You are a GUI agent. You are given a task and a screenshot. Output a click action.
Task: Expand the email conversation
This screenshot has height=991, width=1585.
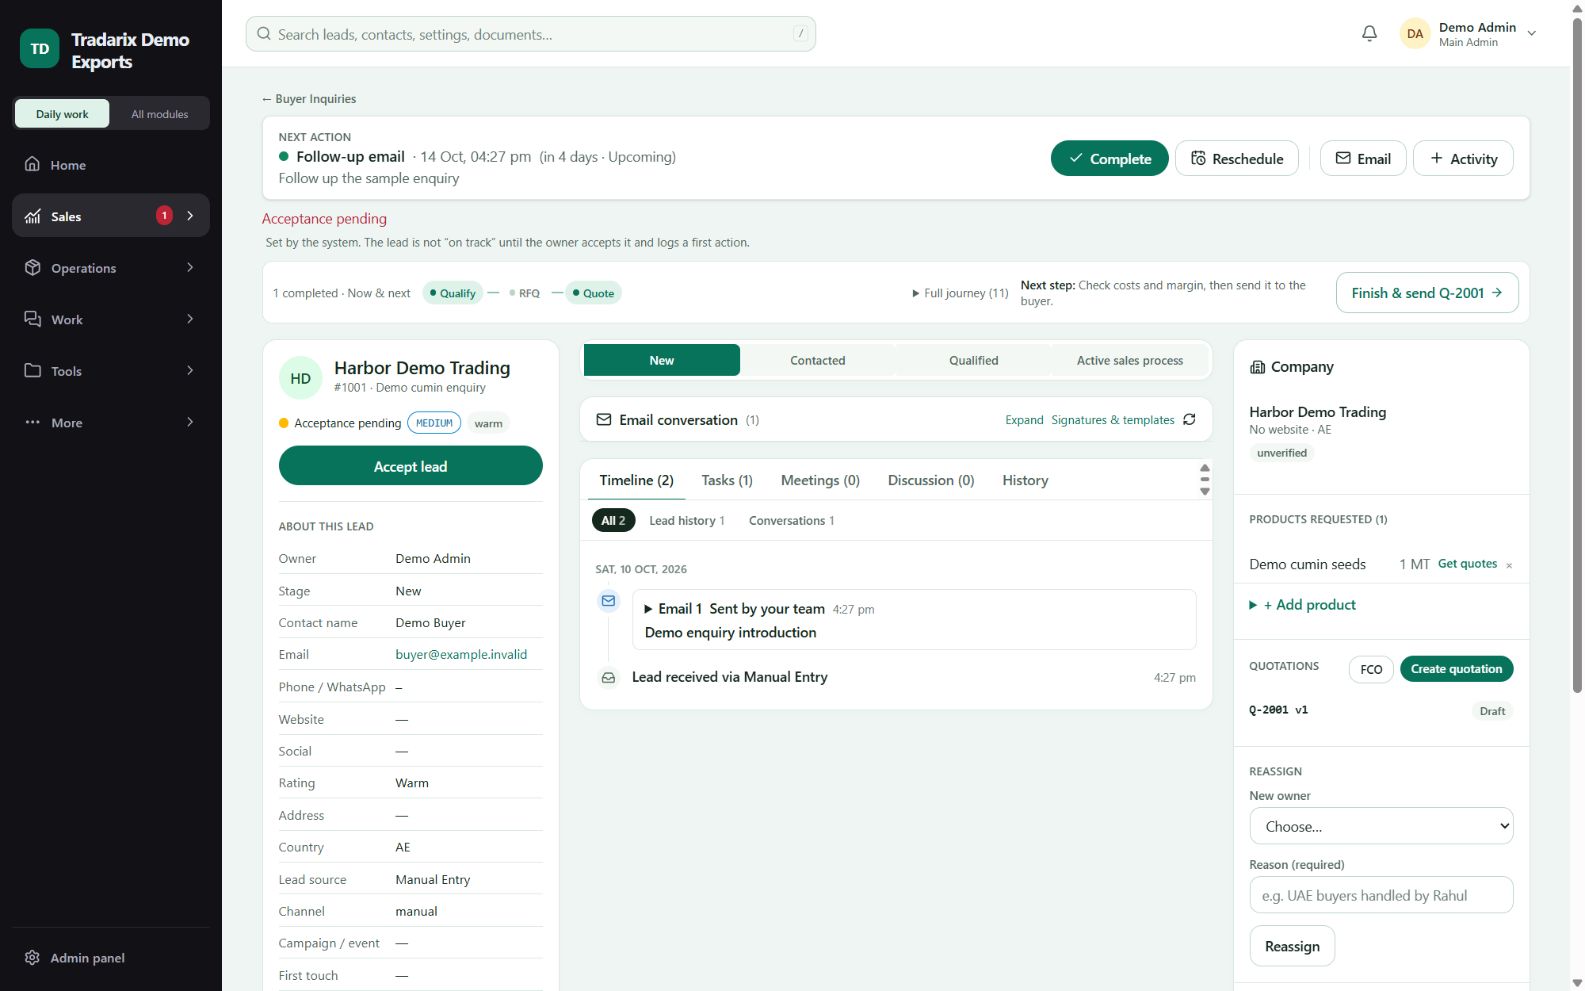coord(1024,420)
